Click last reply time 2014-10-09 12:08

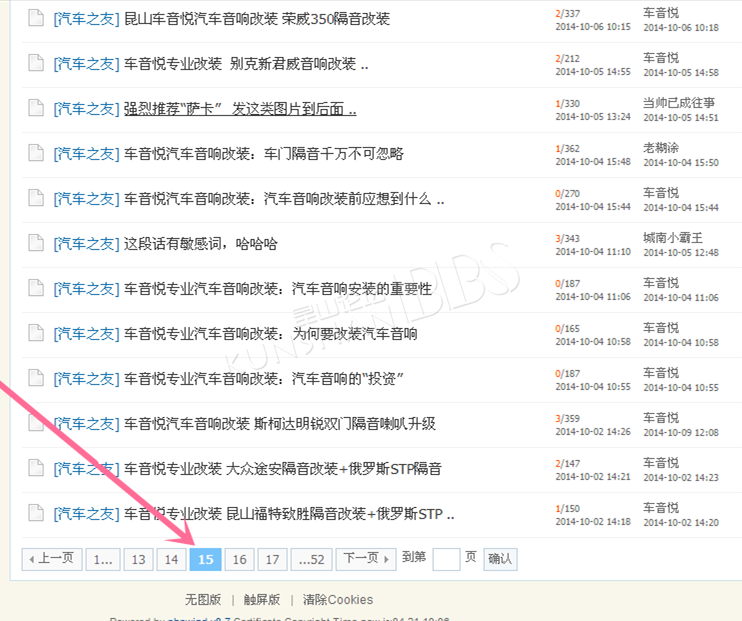[x=681, y=432]
